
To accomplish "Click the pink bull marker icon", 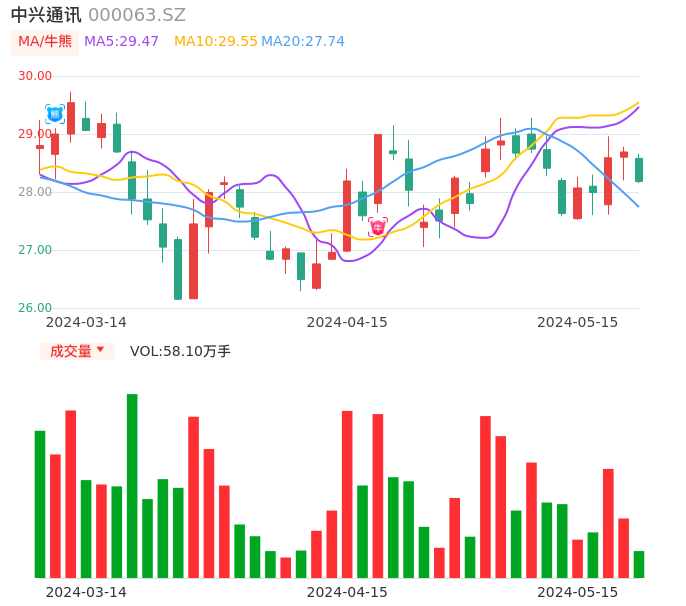I will coord(378,227).
